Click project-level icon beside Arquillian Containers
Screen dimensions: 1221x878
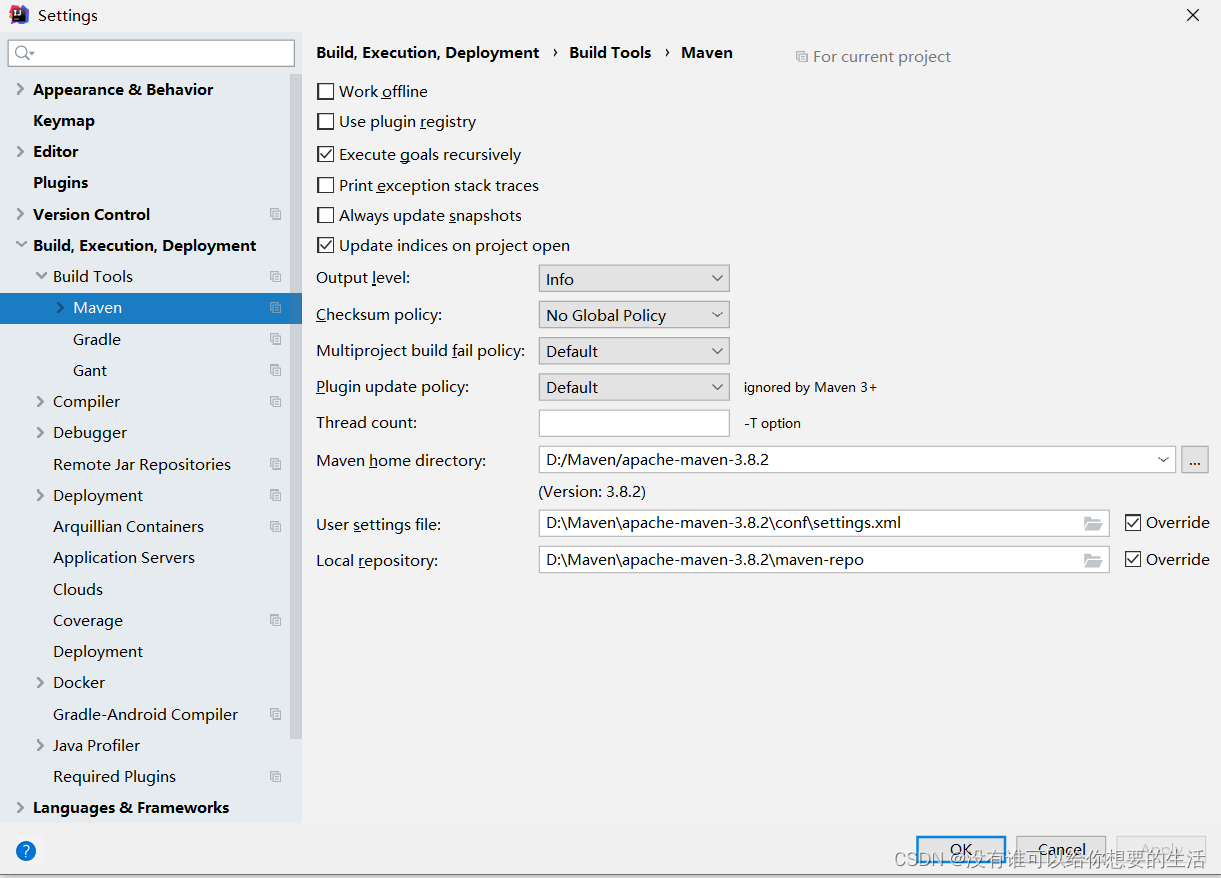(x=275, y=526)
